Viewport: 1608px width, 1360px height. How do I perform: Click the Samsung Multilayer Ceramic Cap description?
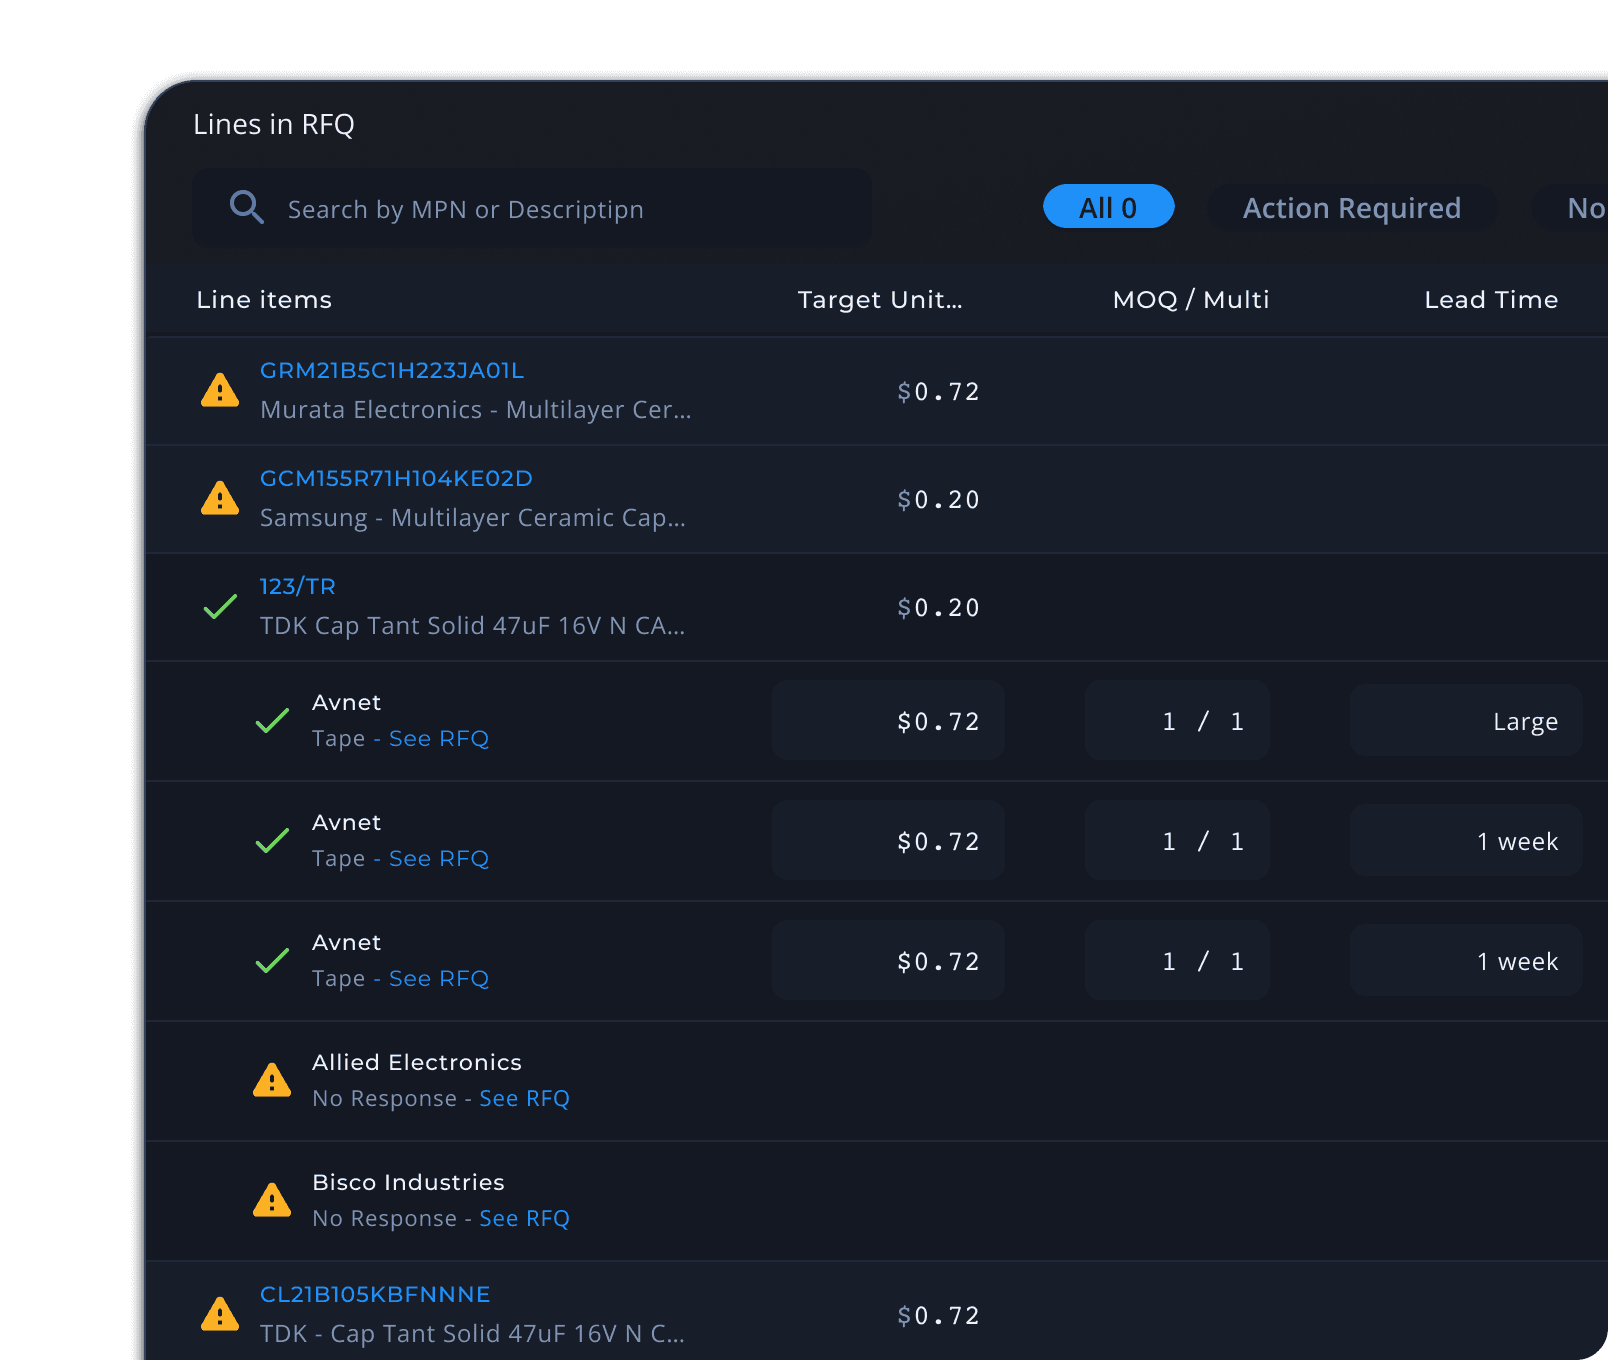473,518
